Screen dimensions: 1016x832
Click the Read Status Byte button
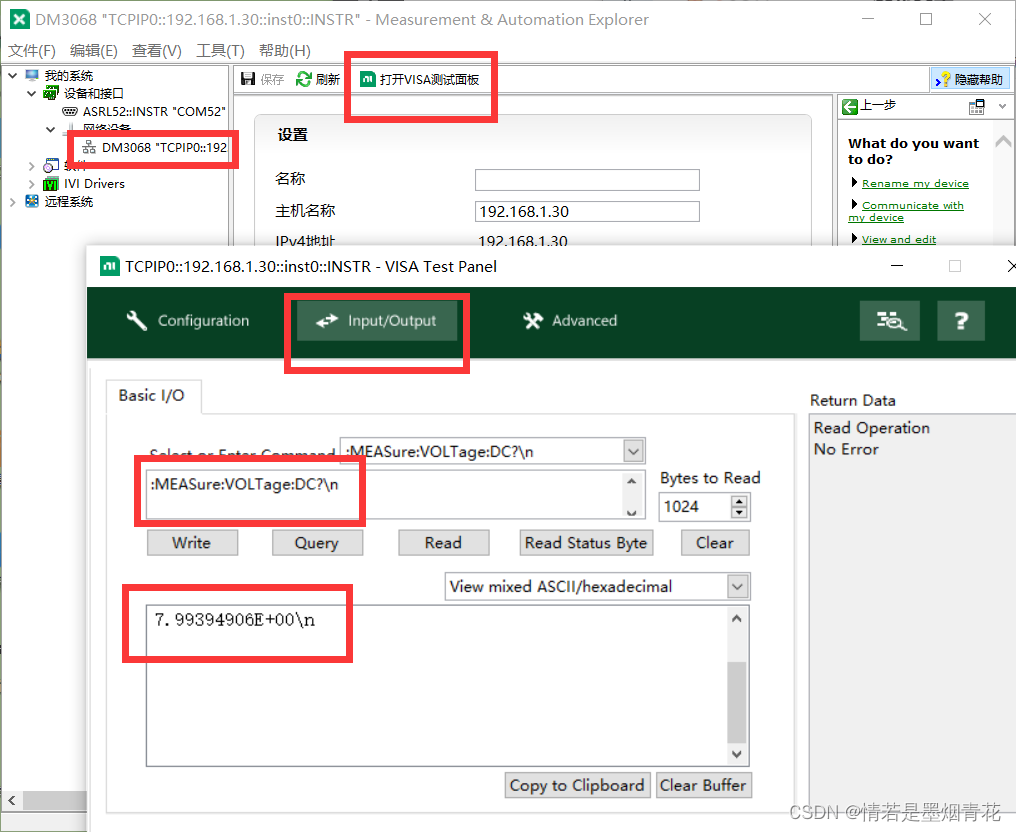tap(586, 543)
